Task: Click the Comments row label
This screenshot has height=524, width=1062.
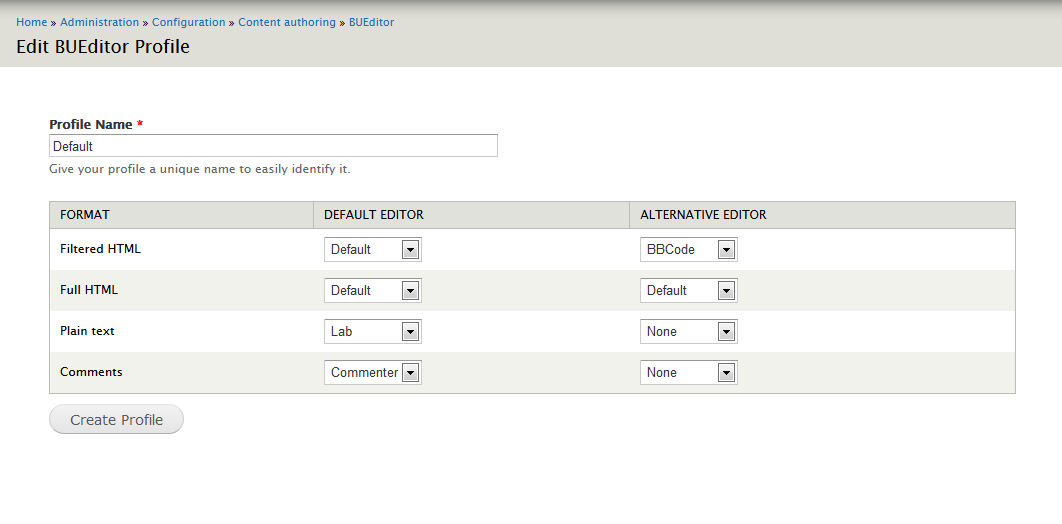Action: click(91, 372)
